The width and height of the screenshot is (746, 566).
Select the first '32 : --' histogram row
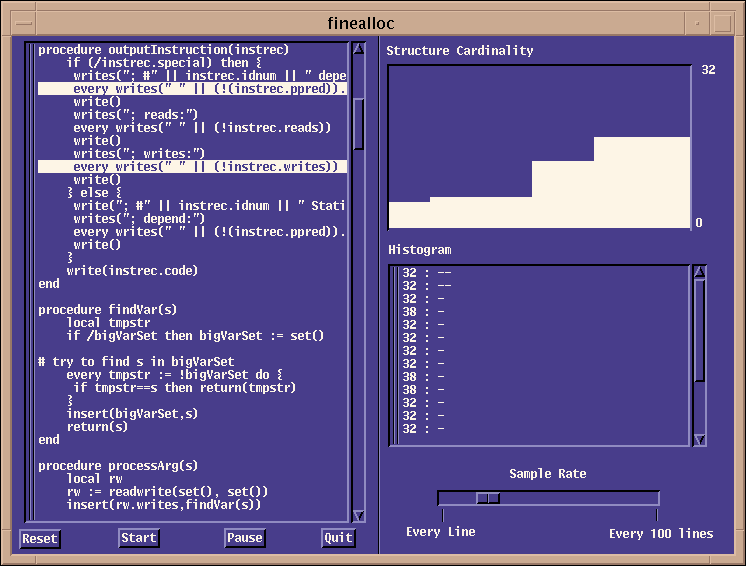click(x=426, y=272)
